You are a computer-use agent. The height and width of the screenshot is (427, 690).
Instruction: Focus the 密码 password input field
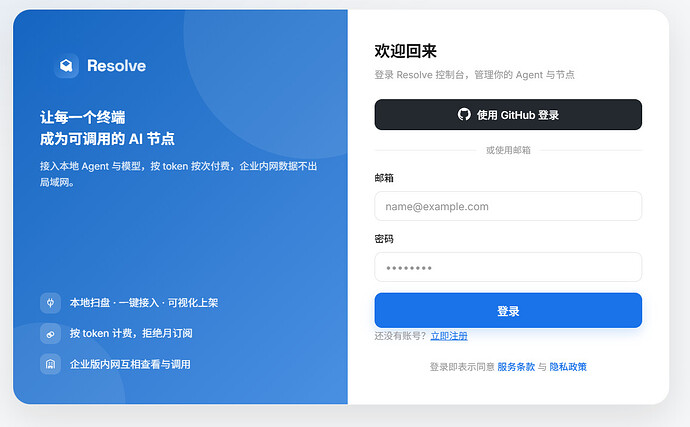coord(508,267)
